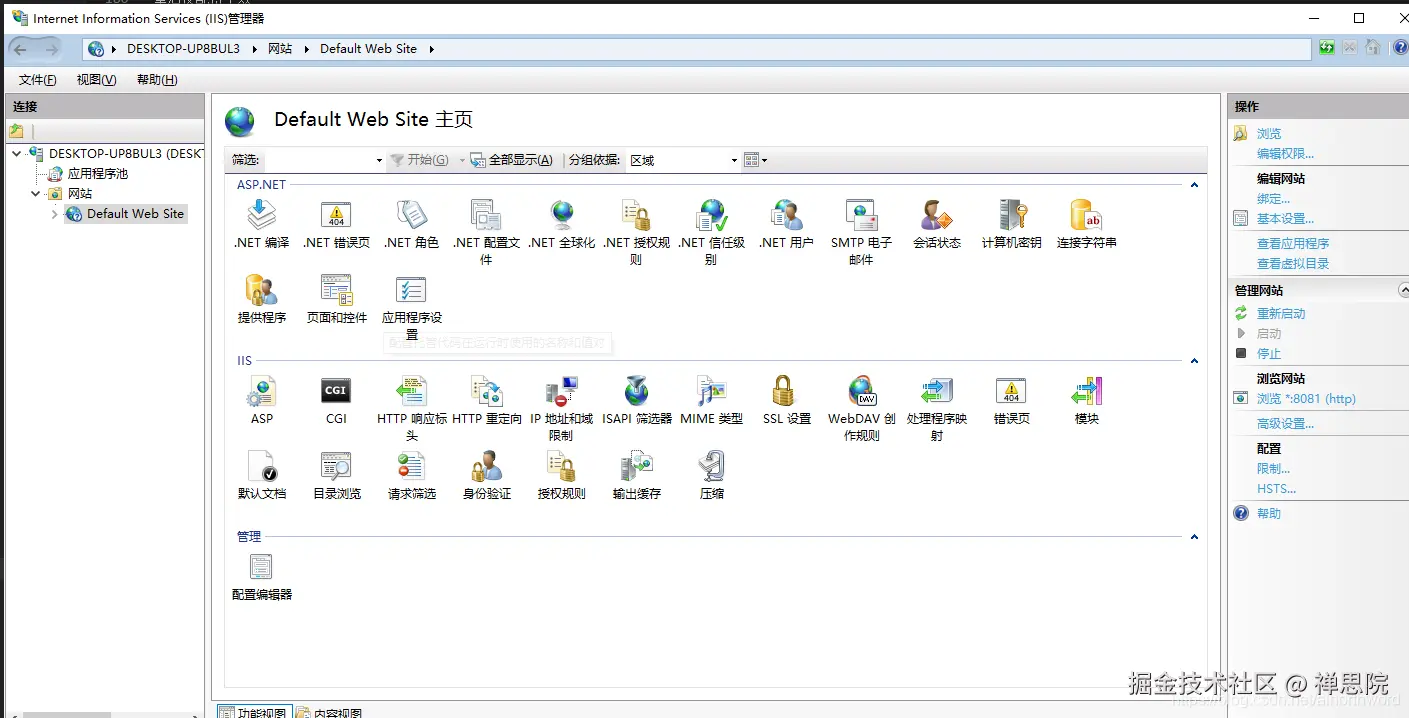
Task: Open the 视图(V) menu
Action: tap(95, 80)
